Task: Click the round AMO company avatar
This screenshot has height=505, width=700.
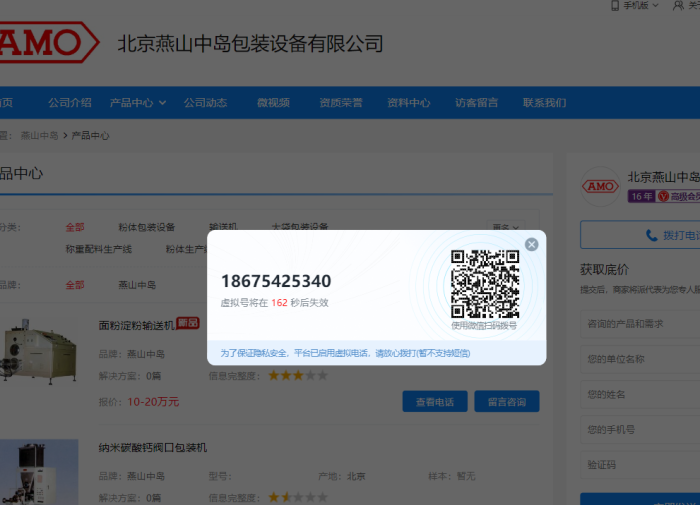Action: (600, 186)
